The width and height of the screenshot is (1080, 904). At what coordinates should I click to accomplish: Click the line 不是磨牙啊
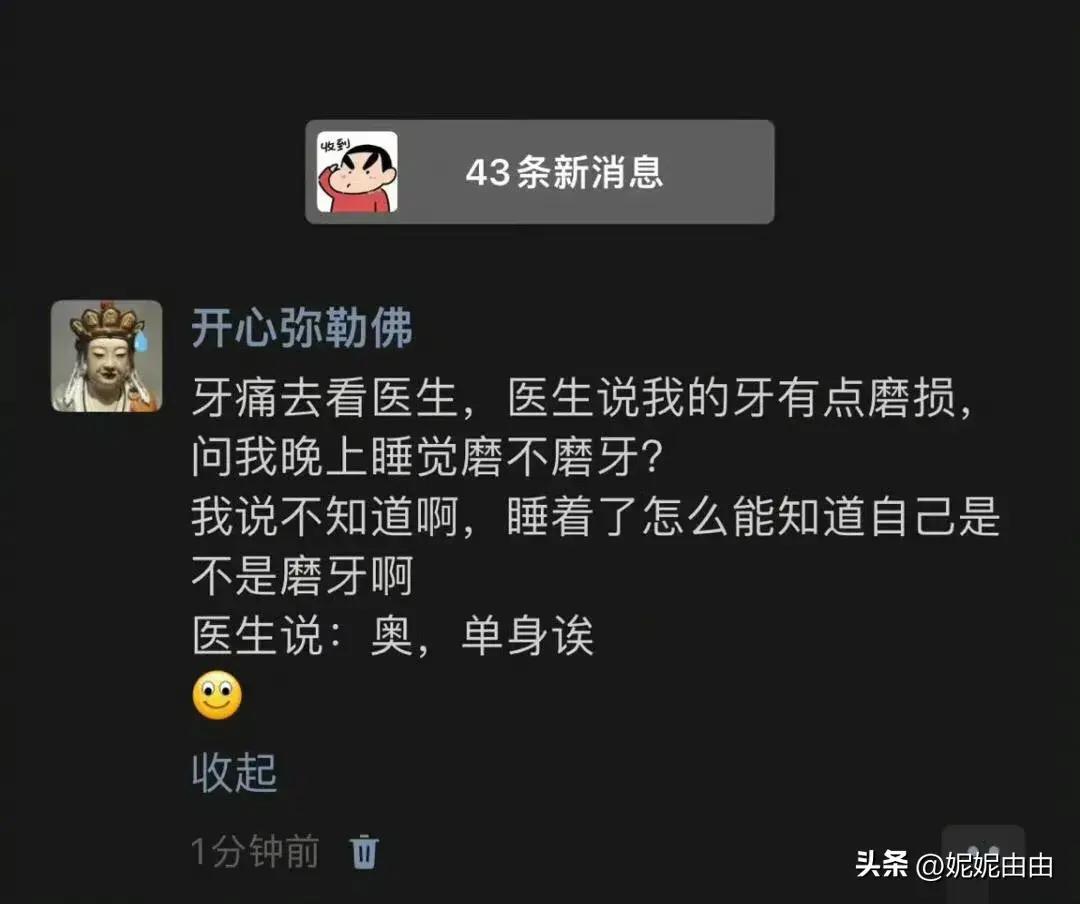coord(302,576)
